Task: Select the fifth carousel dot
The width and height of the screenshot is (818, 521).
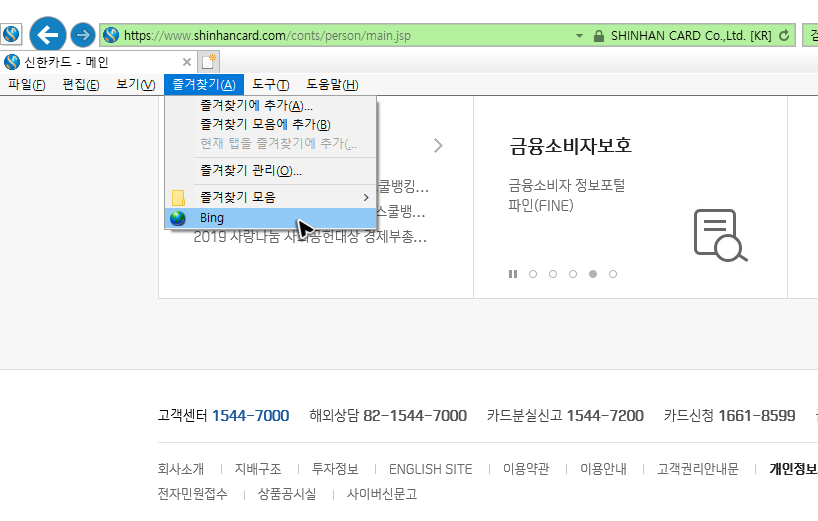Action: pyautogui.click(x=613, y=274)
